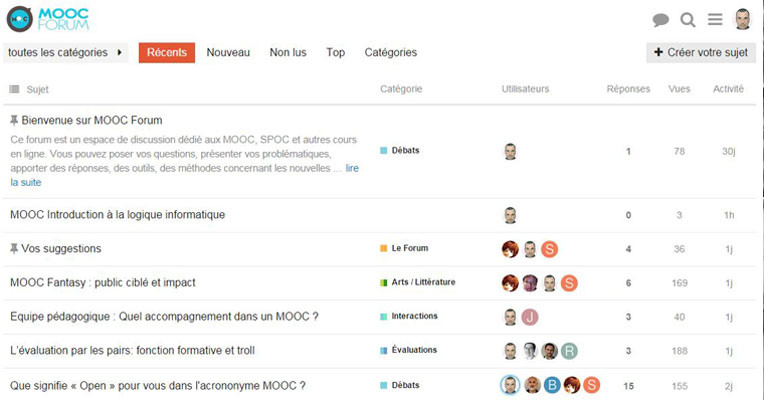
Task: Switch to the Non lus tab
Action: click(x=288, y=53)
